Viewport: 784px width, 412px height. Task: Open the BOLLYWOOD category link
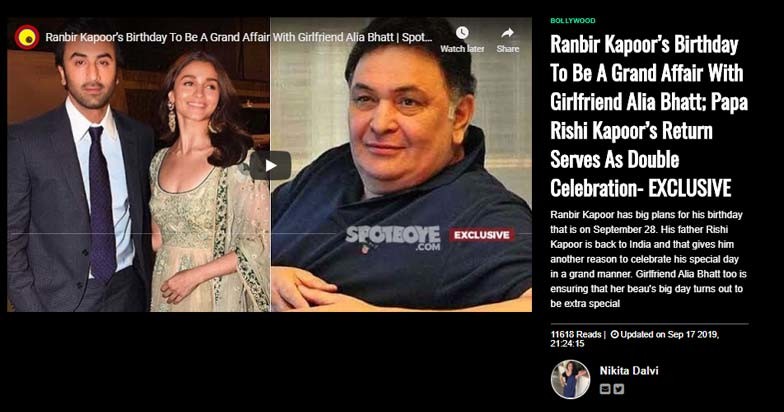pos(573,21)
